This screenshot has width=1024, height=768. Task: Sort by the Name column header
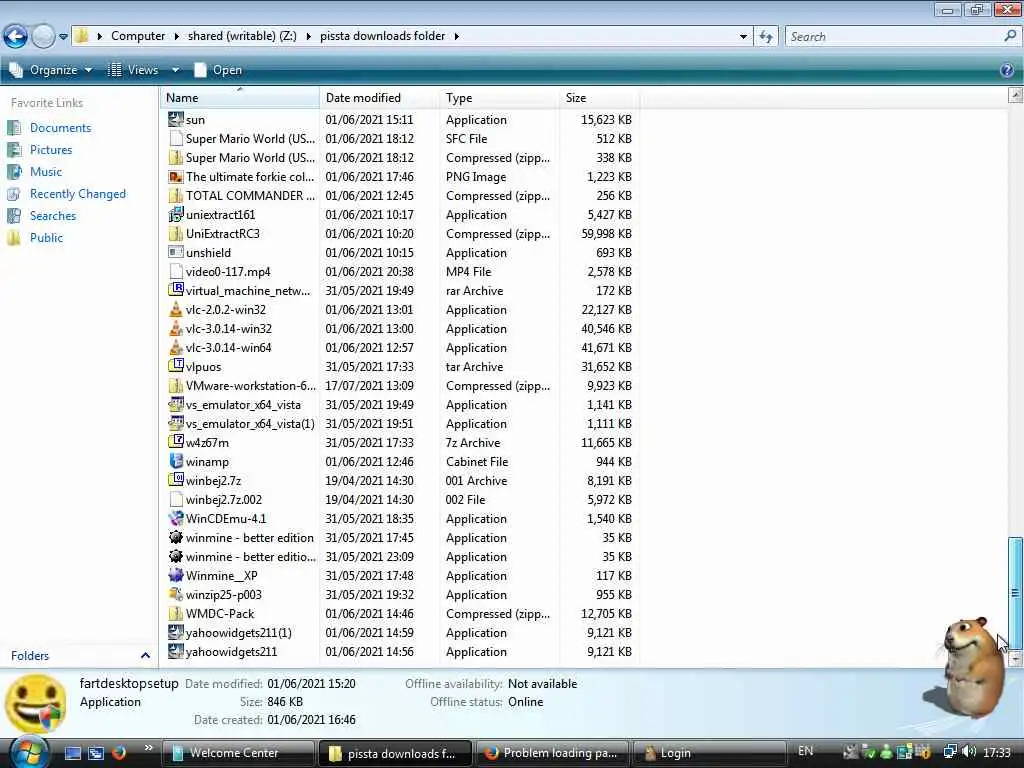click(x=239, y=98)
